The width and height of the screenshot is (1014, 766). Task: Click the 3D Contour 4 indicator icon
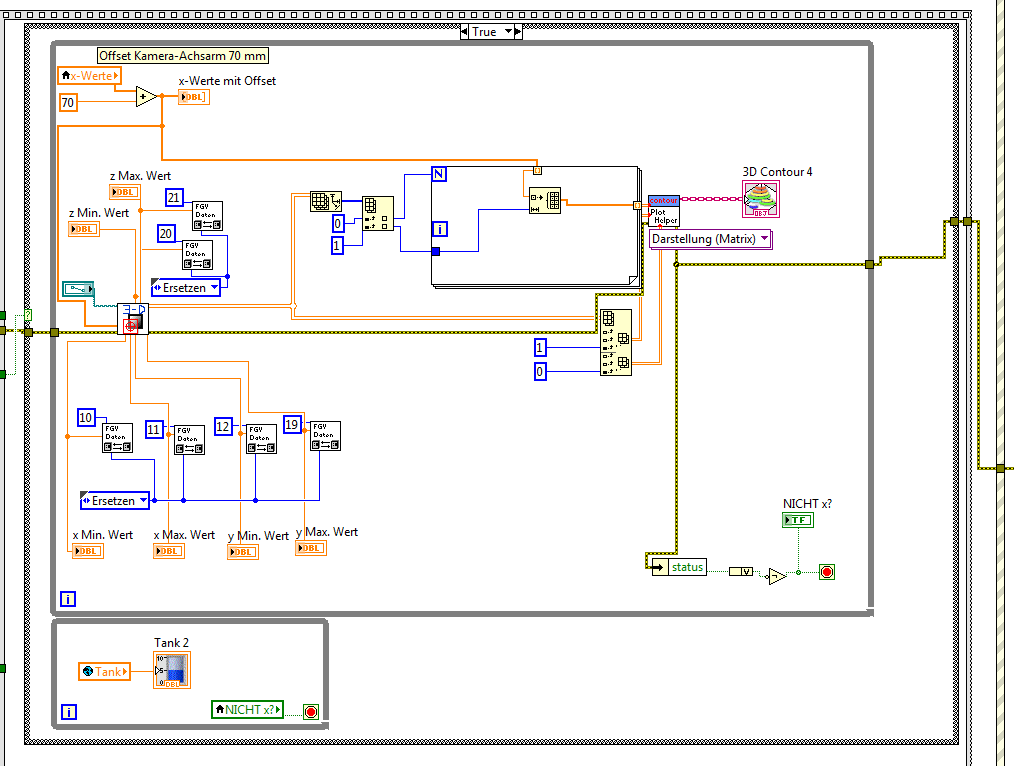click(x=761, y=199)
